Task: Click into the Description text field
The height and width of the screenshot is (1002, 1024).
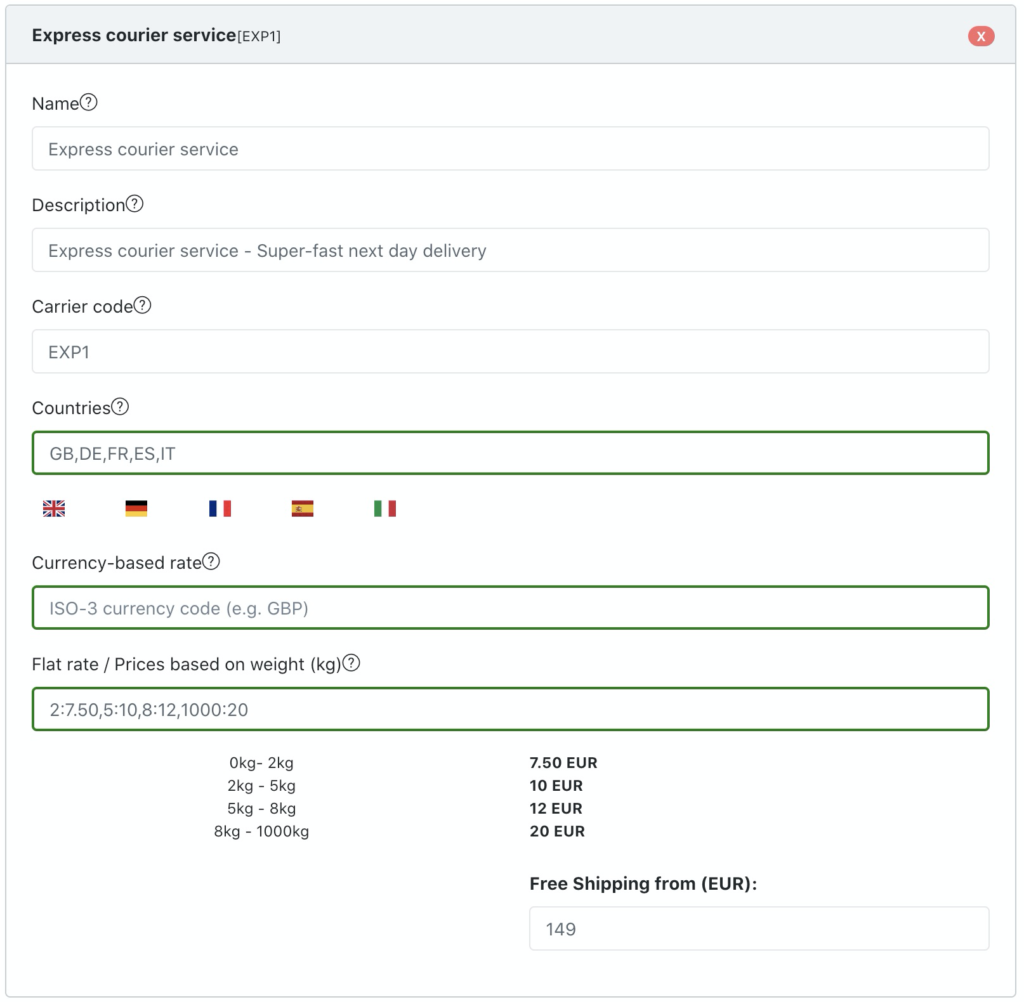Action: coord(510,250)
